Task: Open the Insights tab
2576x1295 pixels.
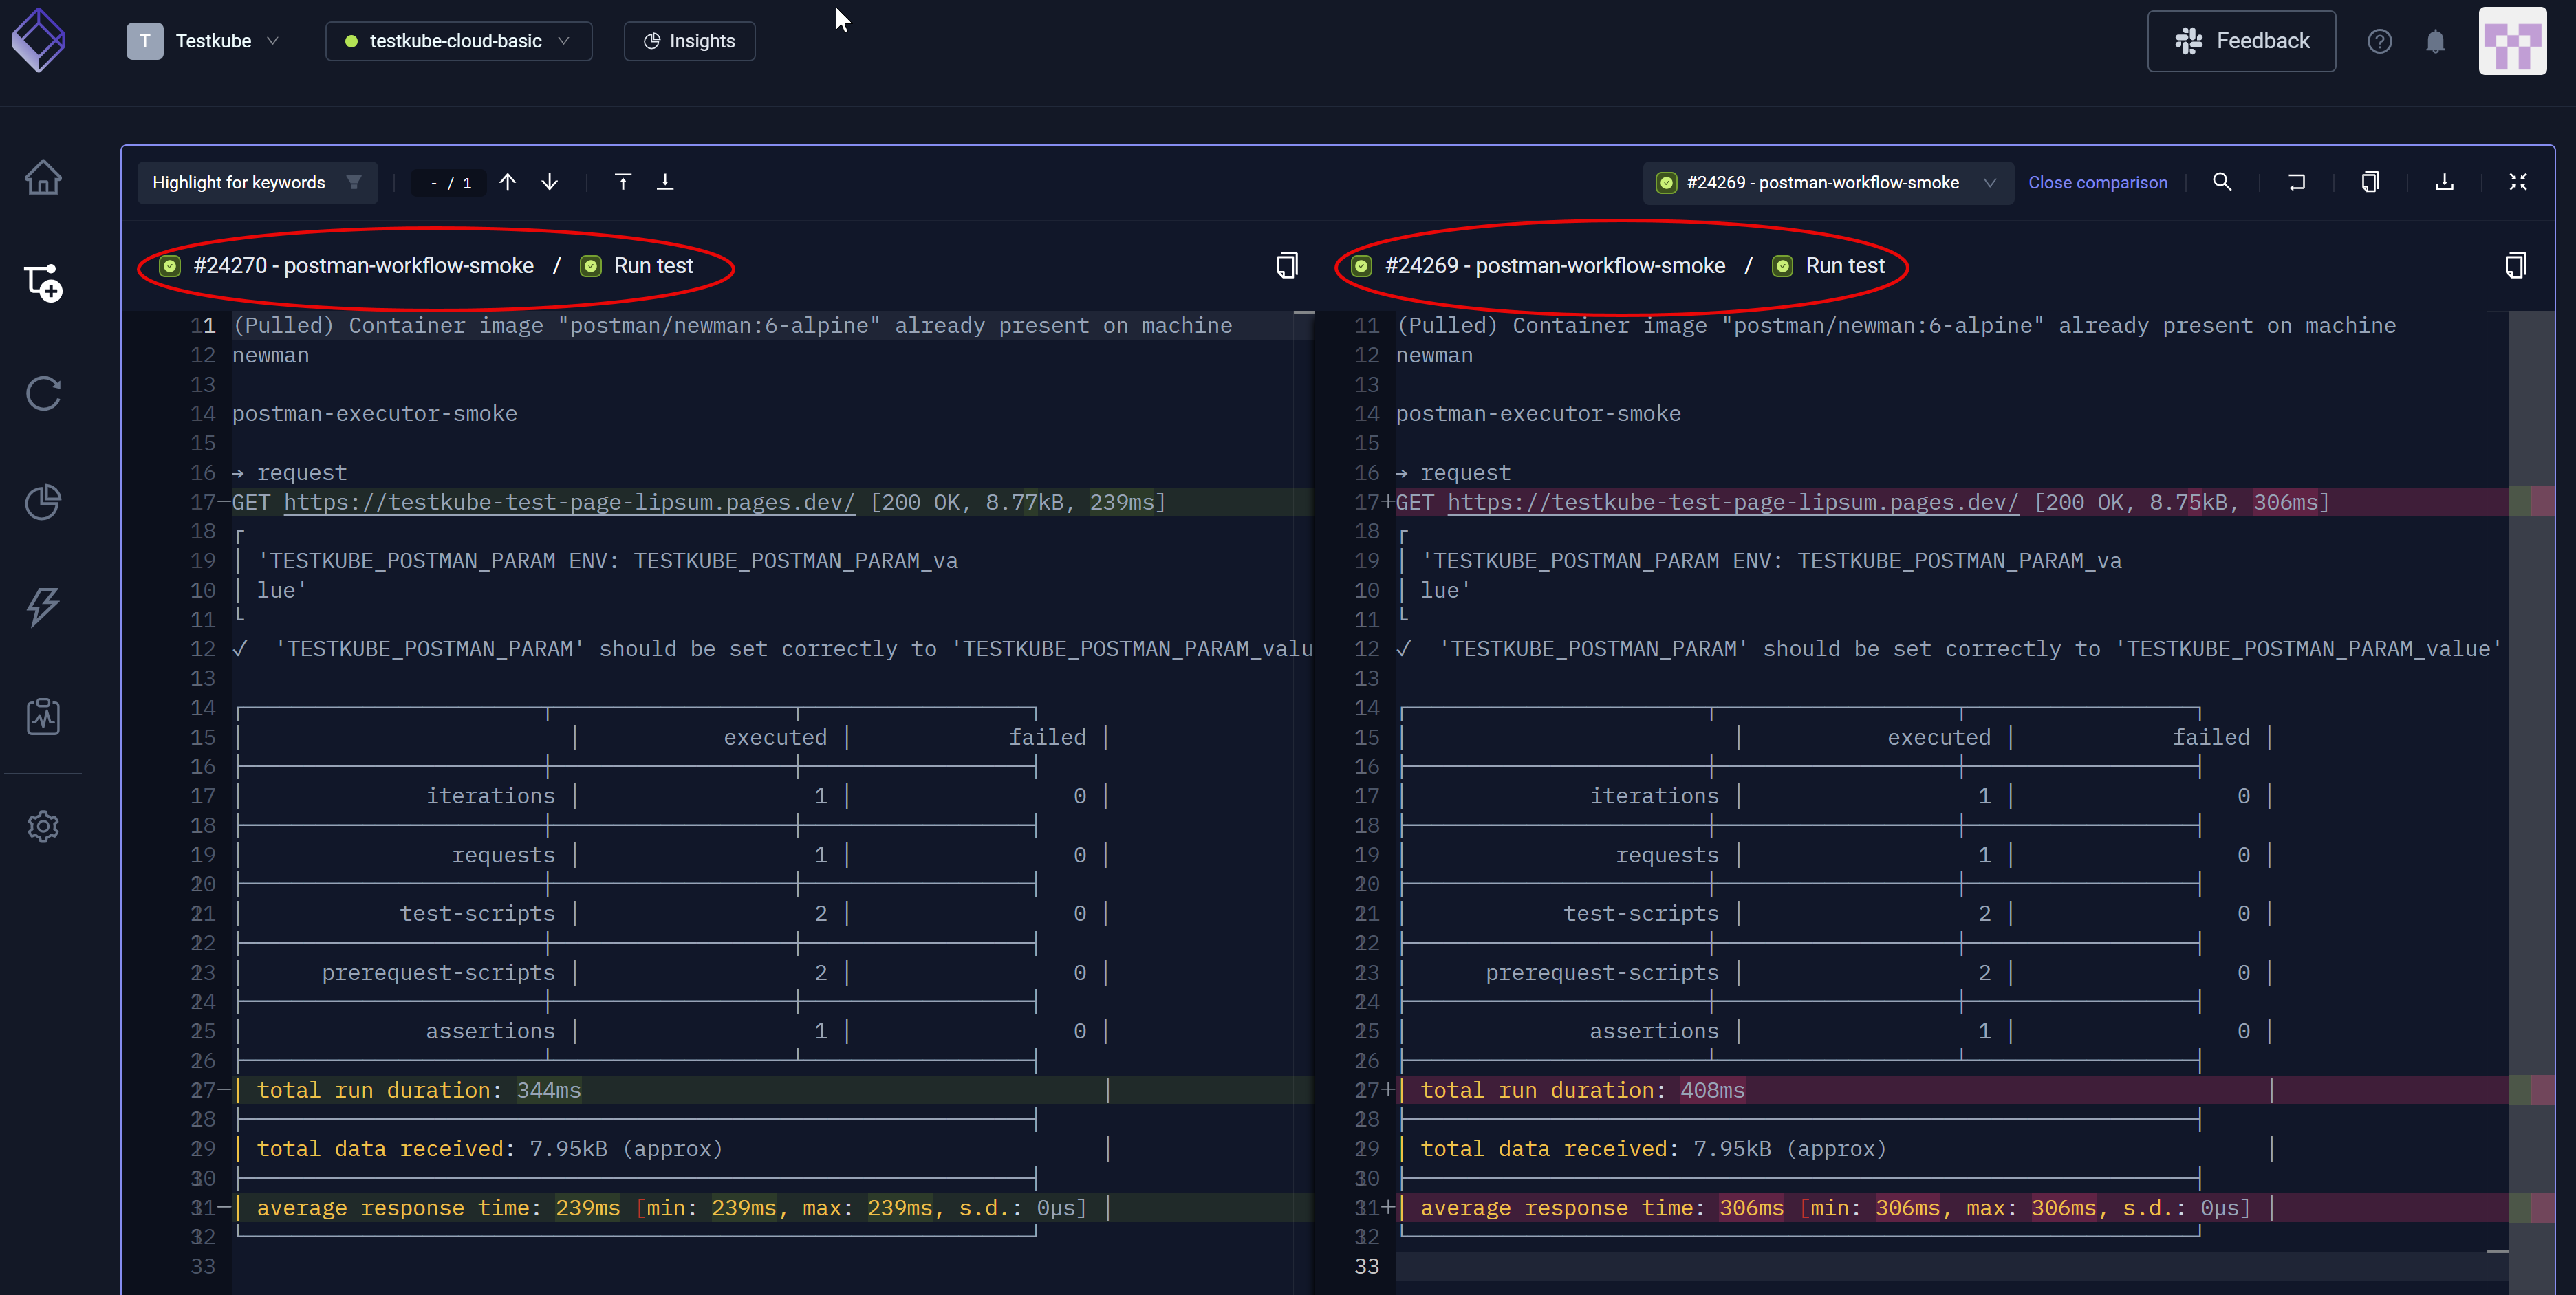Action: click(x=689, y=41)
